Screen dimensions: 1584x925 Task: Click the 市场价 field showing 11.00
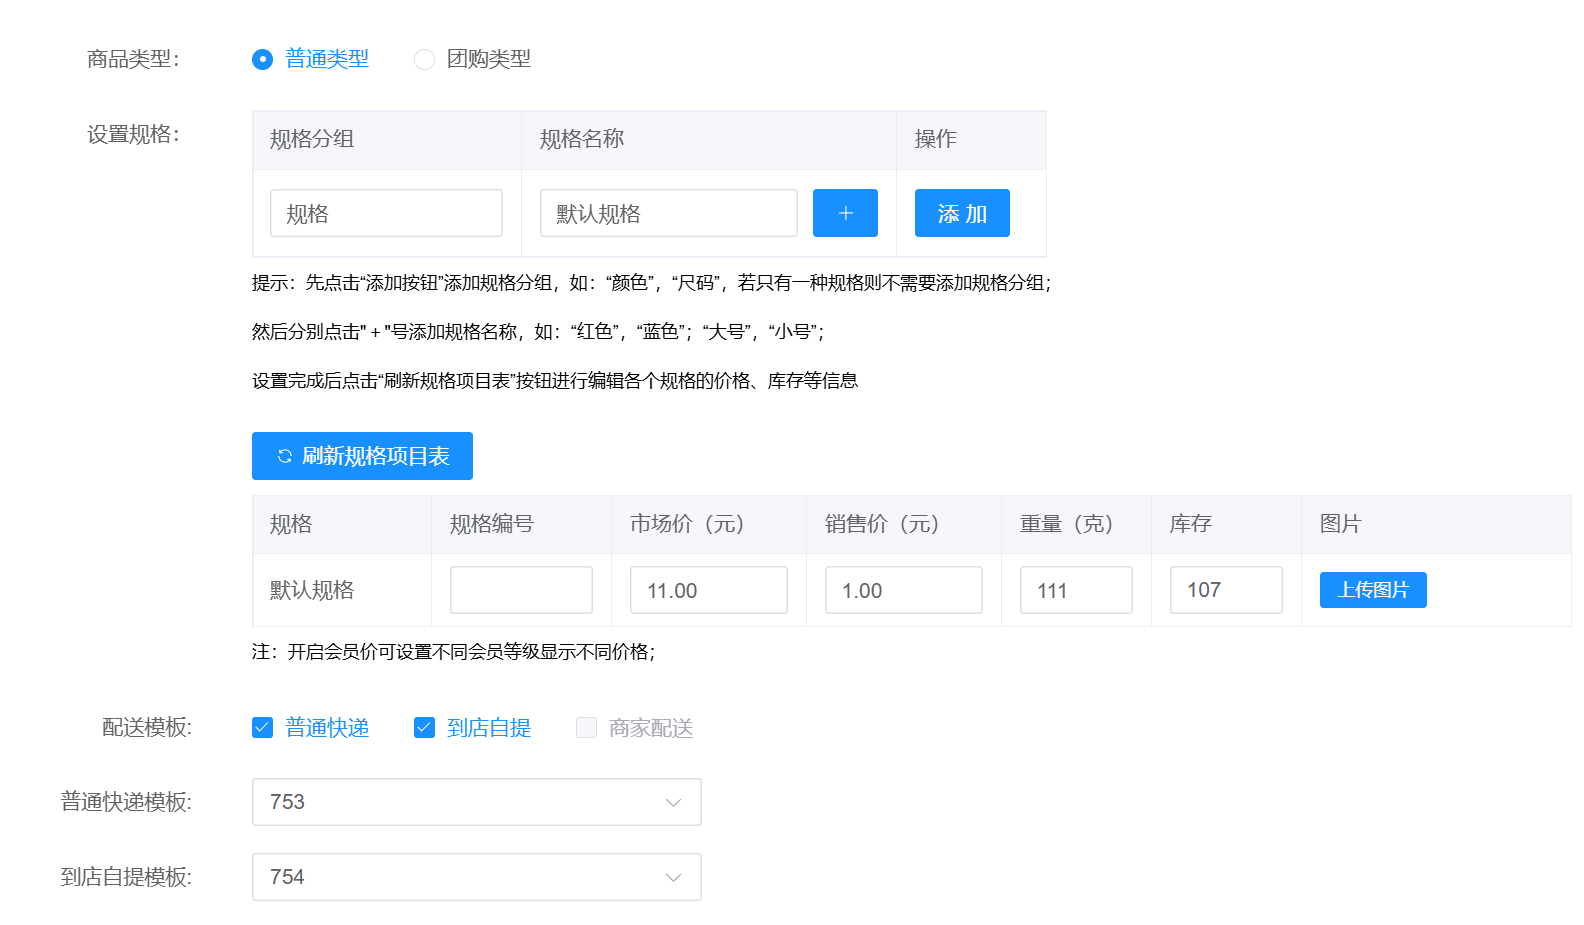coord(708,590)
